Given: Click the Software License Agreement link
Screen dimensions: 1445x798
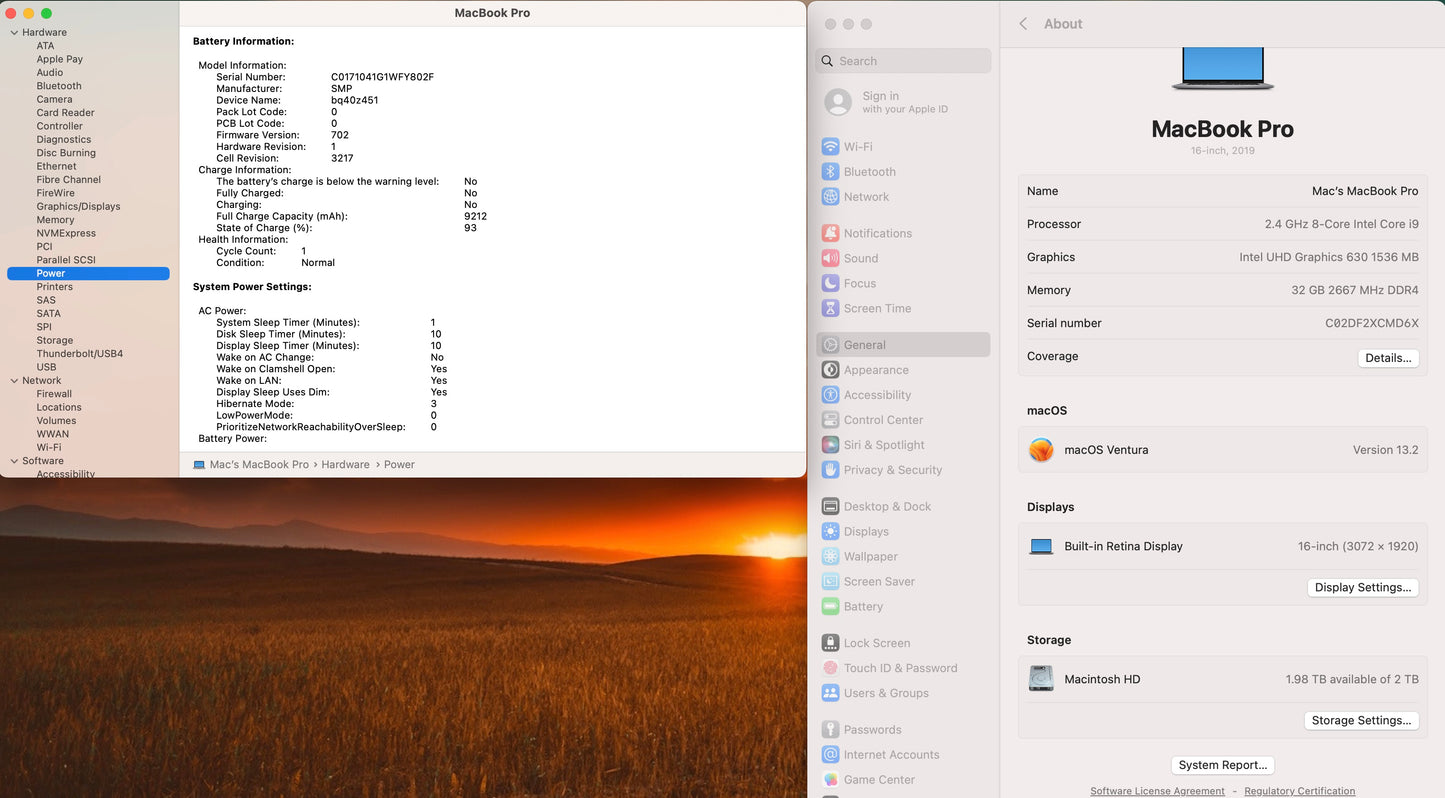Looking at the screenshot, I should 1157,791.
